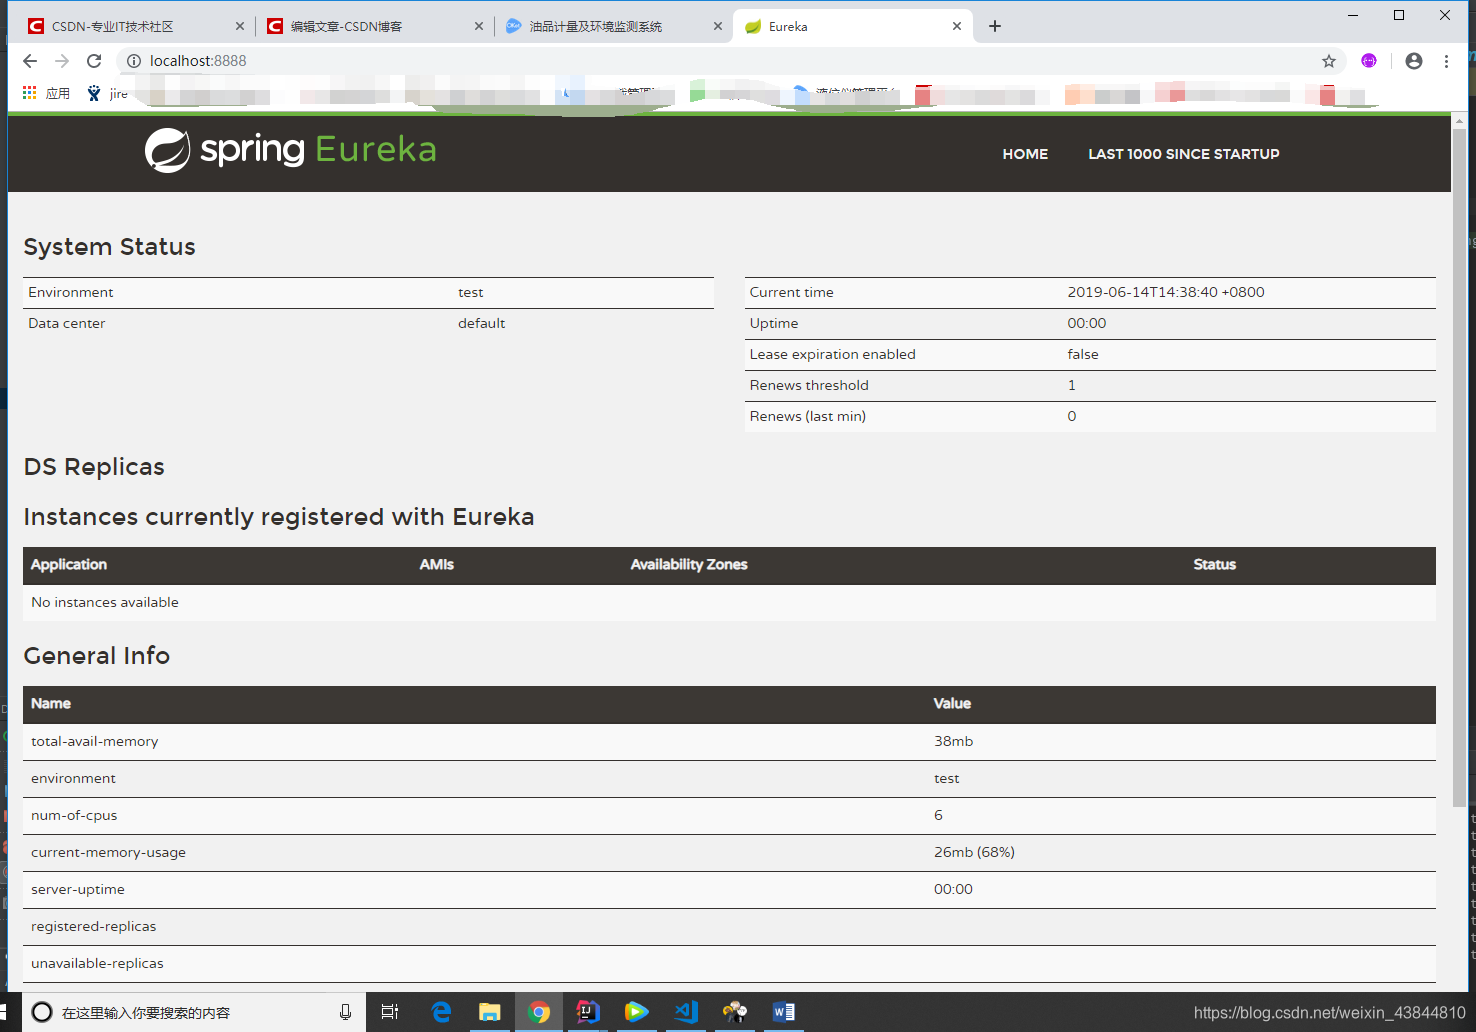
Task: Open File Explorer from the taskbar
Action: pos(489,1012)
